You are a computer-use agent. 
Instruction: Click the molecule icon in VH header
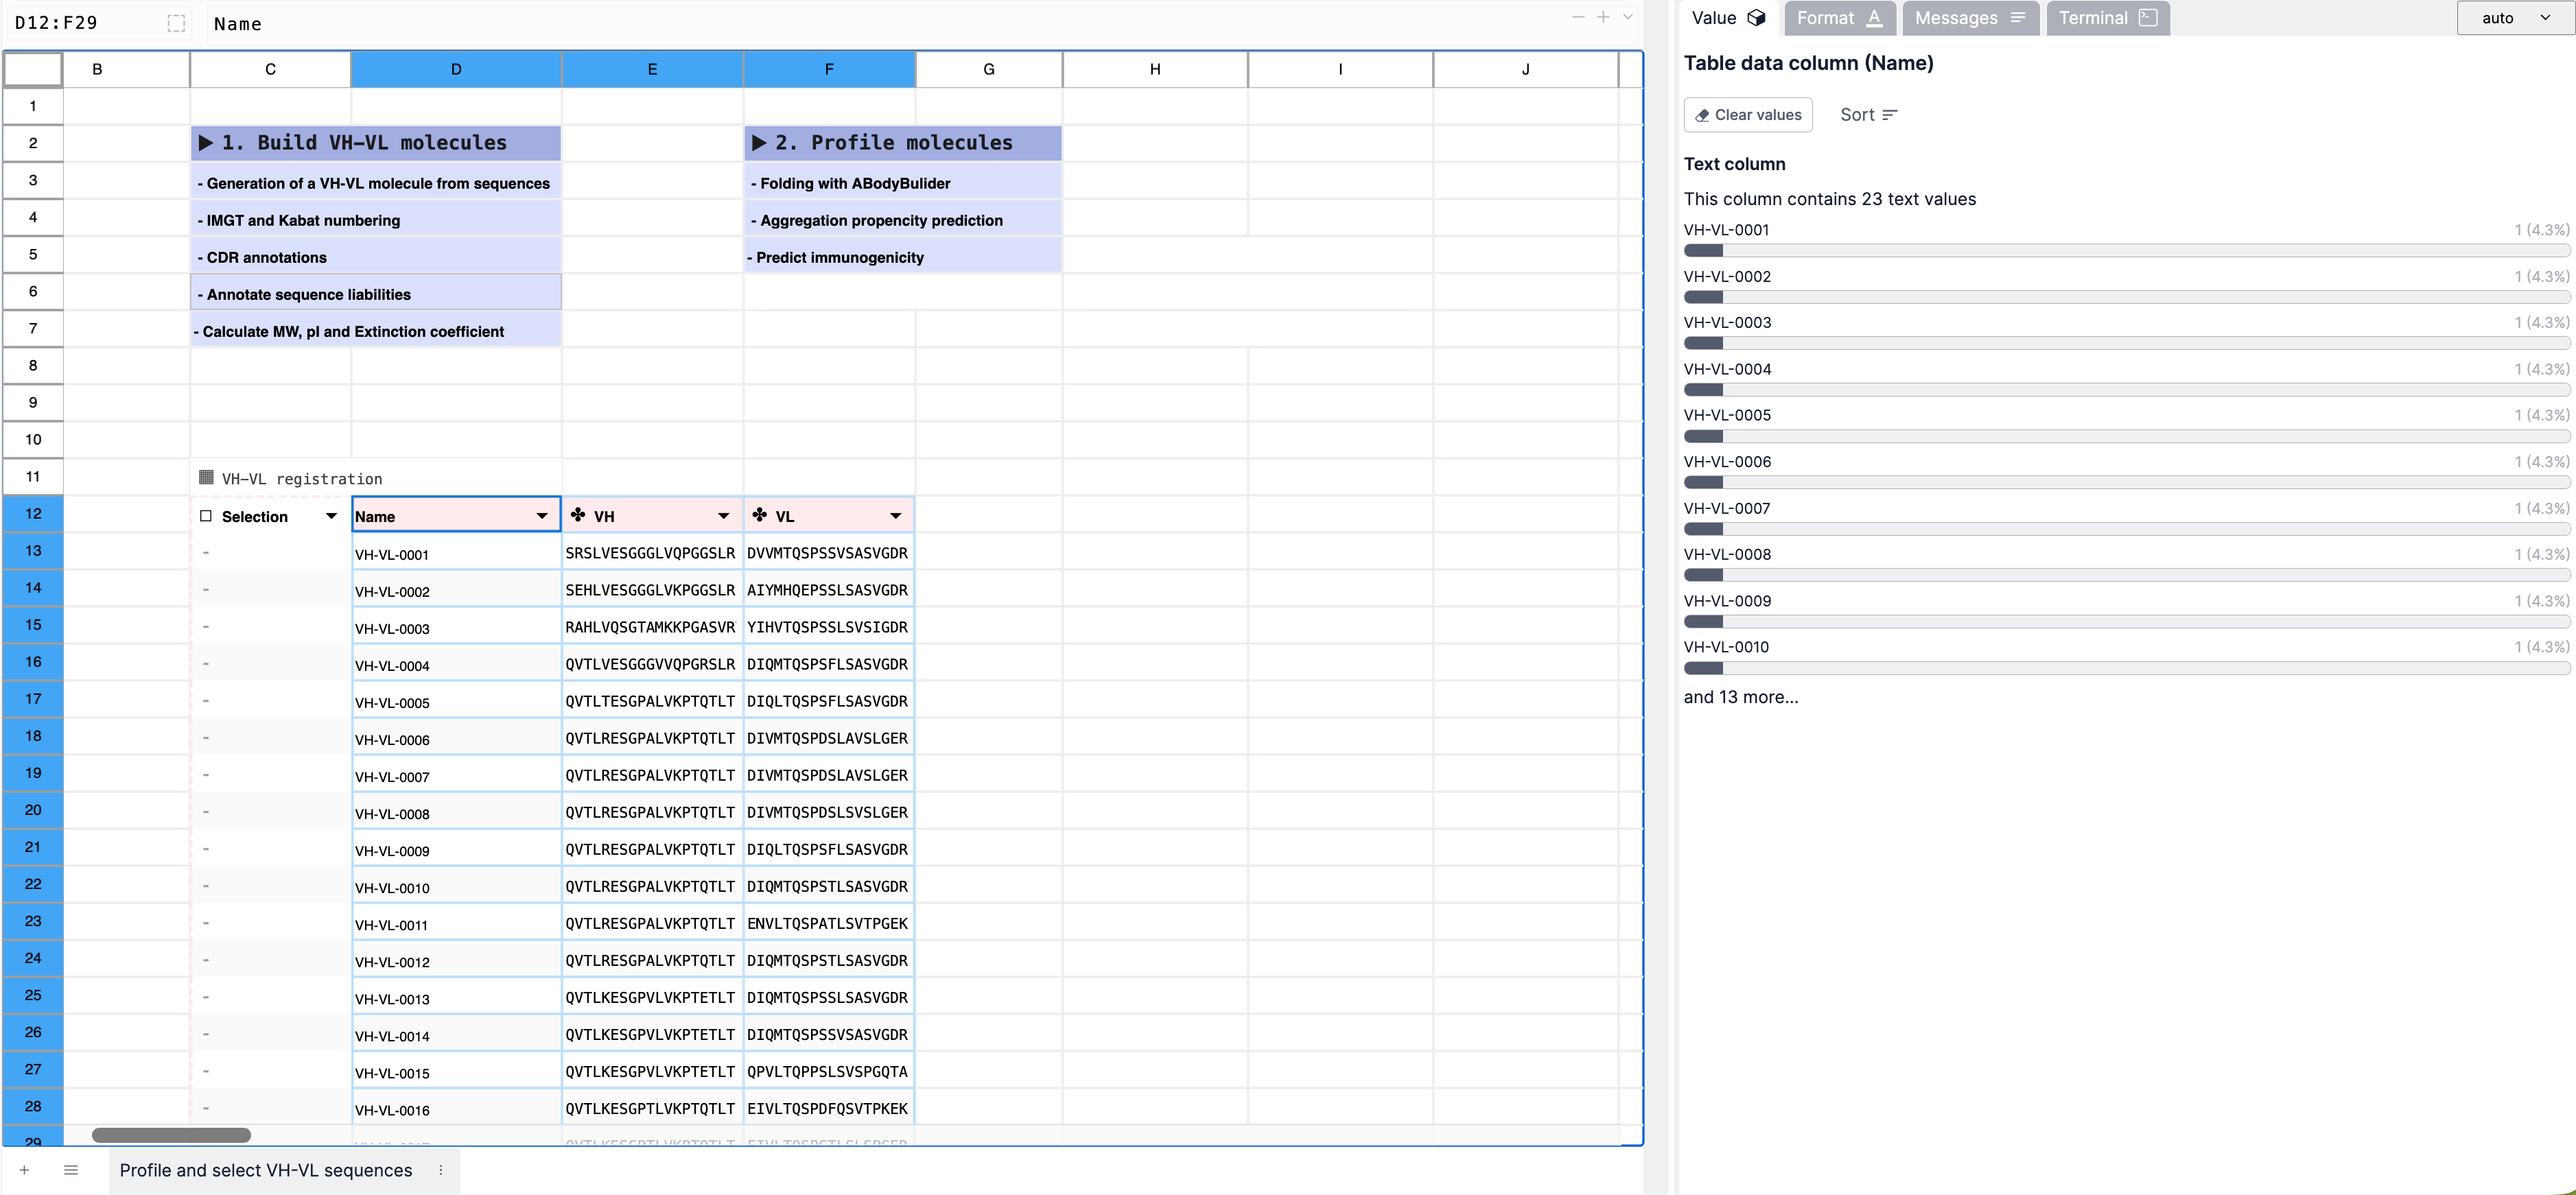pyautogui.click(x=578, y=515)
